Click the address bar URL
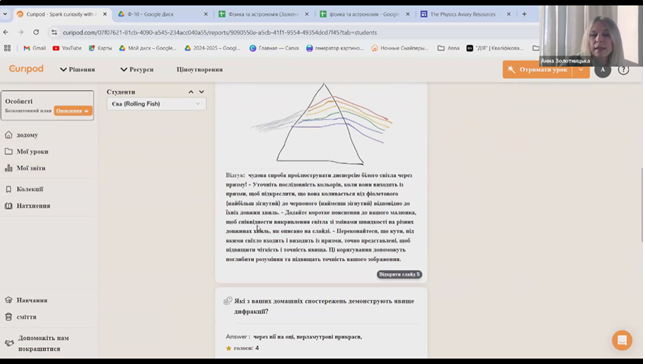 click(220, 32)
